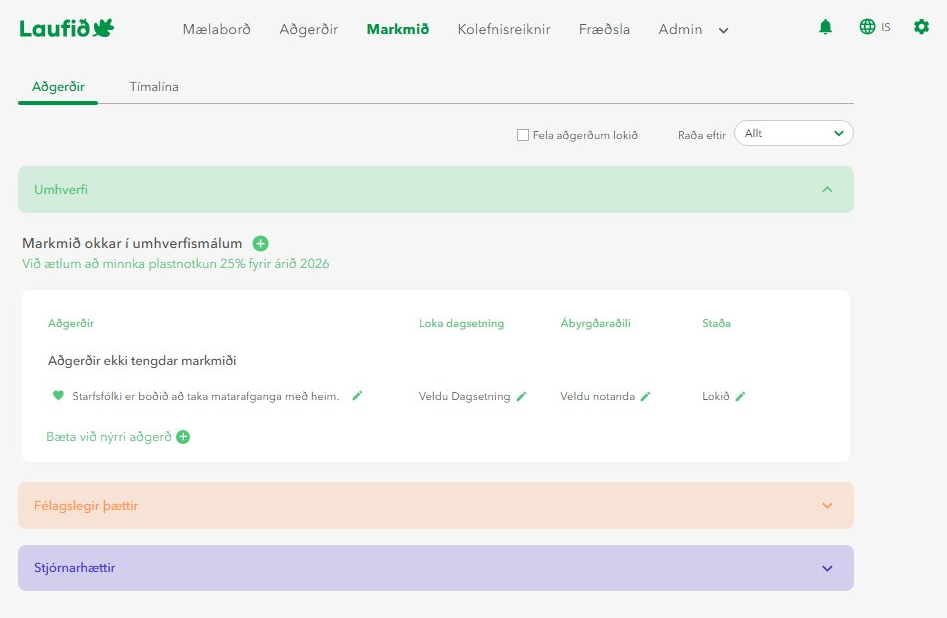Expand the Félagslegir þættir section
947x618 pixels.
coord(826,506)
